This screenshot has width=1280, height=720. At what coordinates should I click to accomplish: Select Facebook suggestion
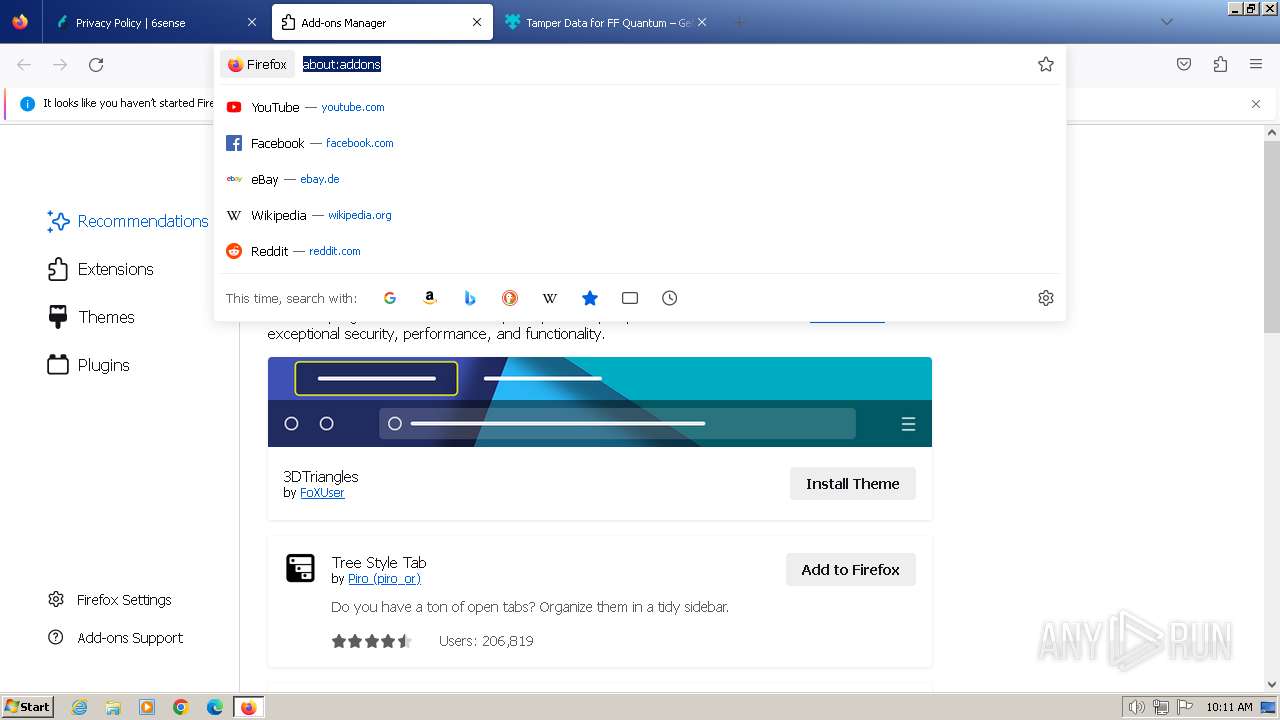(x=640, y=143)
